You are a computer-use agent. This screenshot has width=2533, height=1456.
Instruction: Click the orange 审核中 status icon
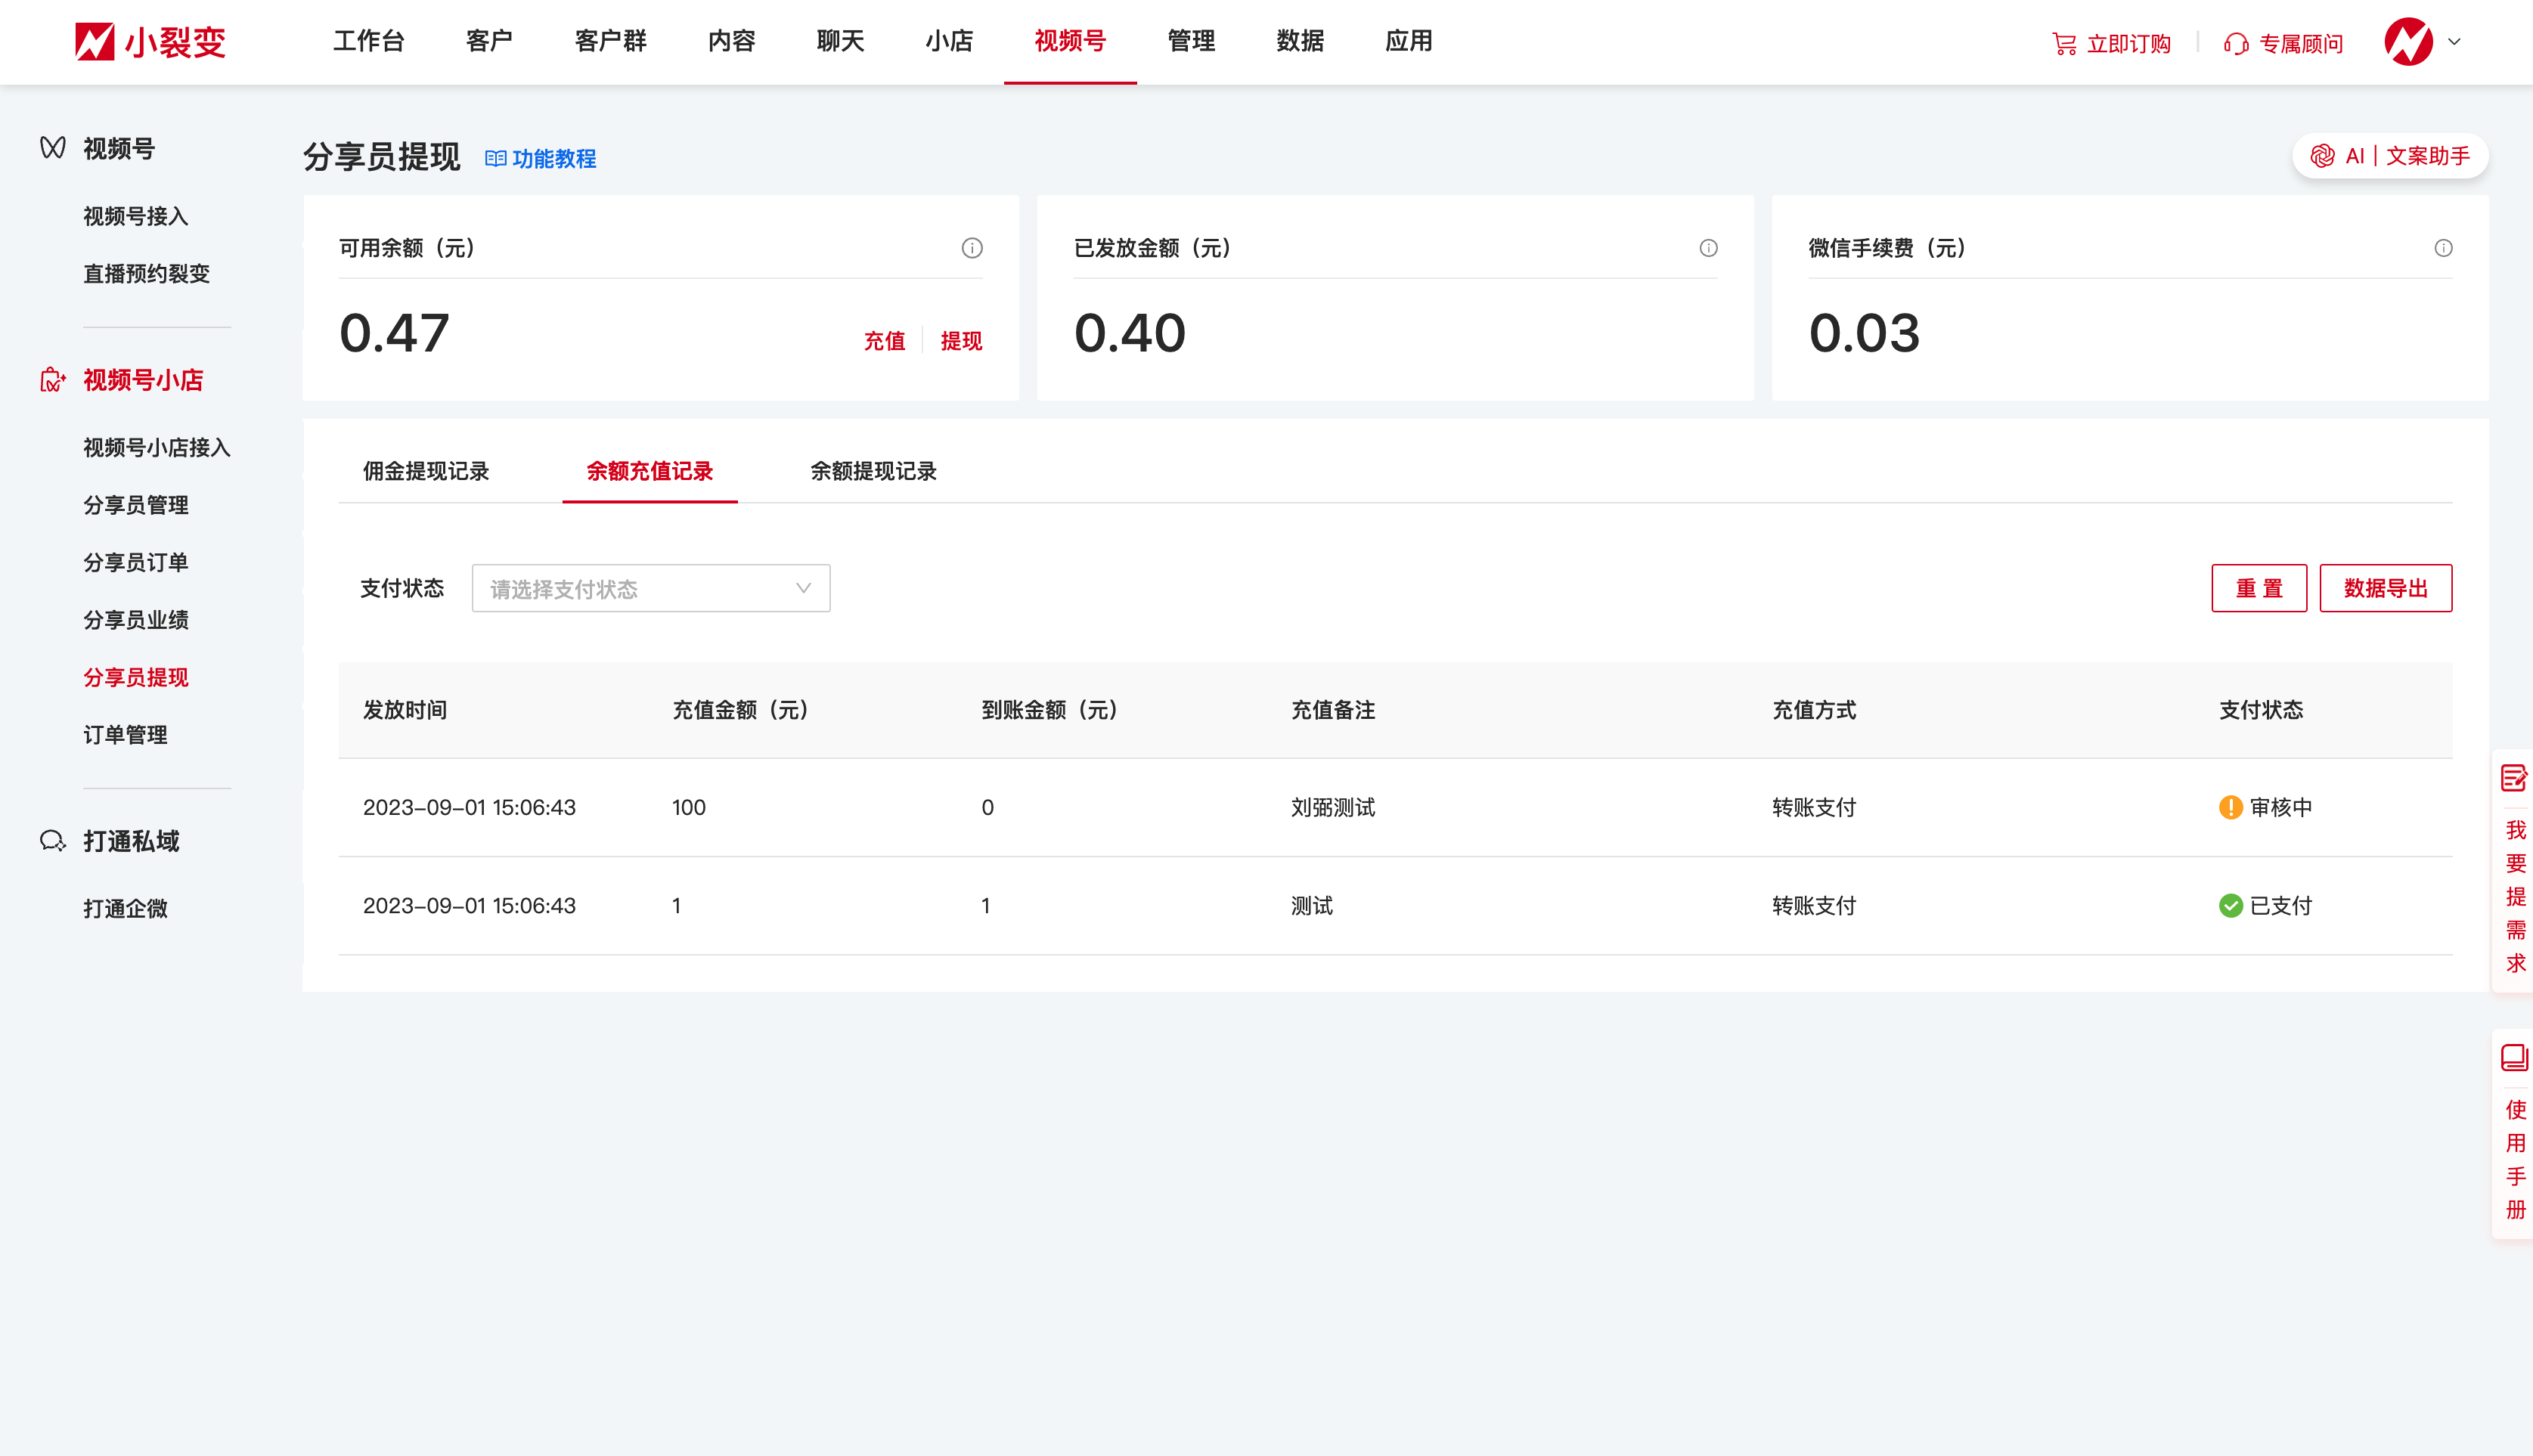click(2230, 807)
